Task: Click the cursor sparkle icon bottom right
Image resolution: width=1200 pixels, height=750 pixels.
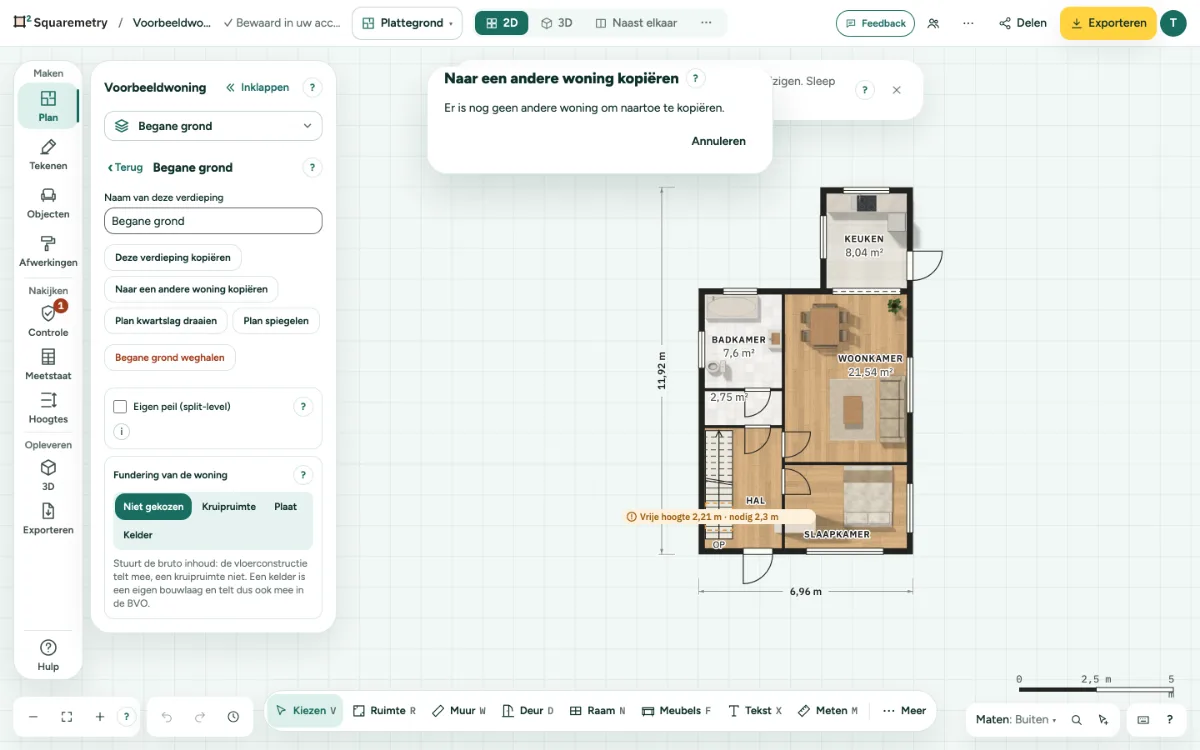Action: [1103, 720]
